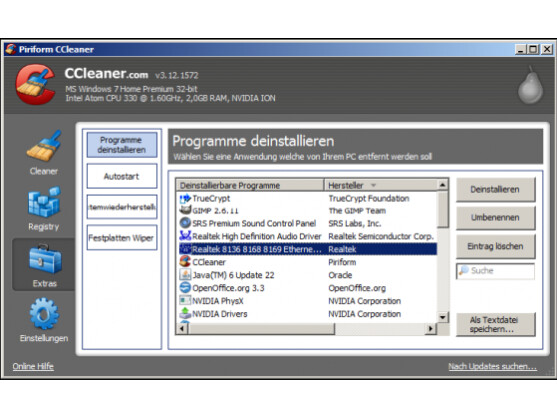
Task: Click The GIMP Team manufacturer cell
Action: point(357,211)
